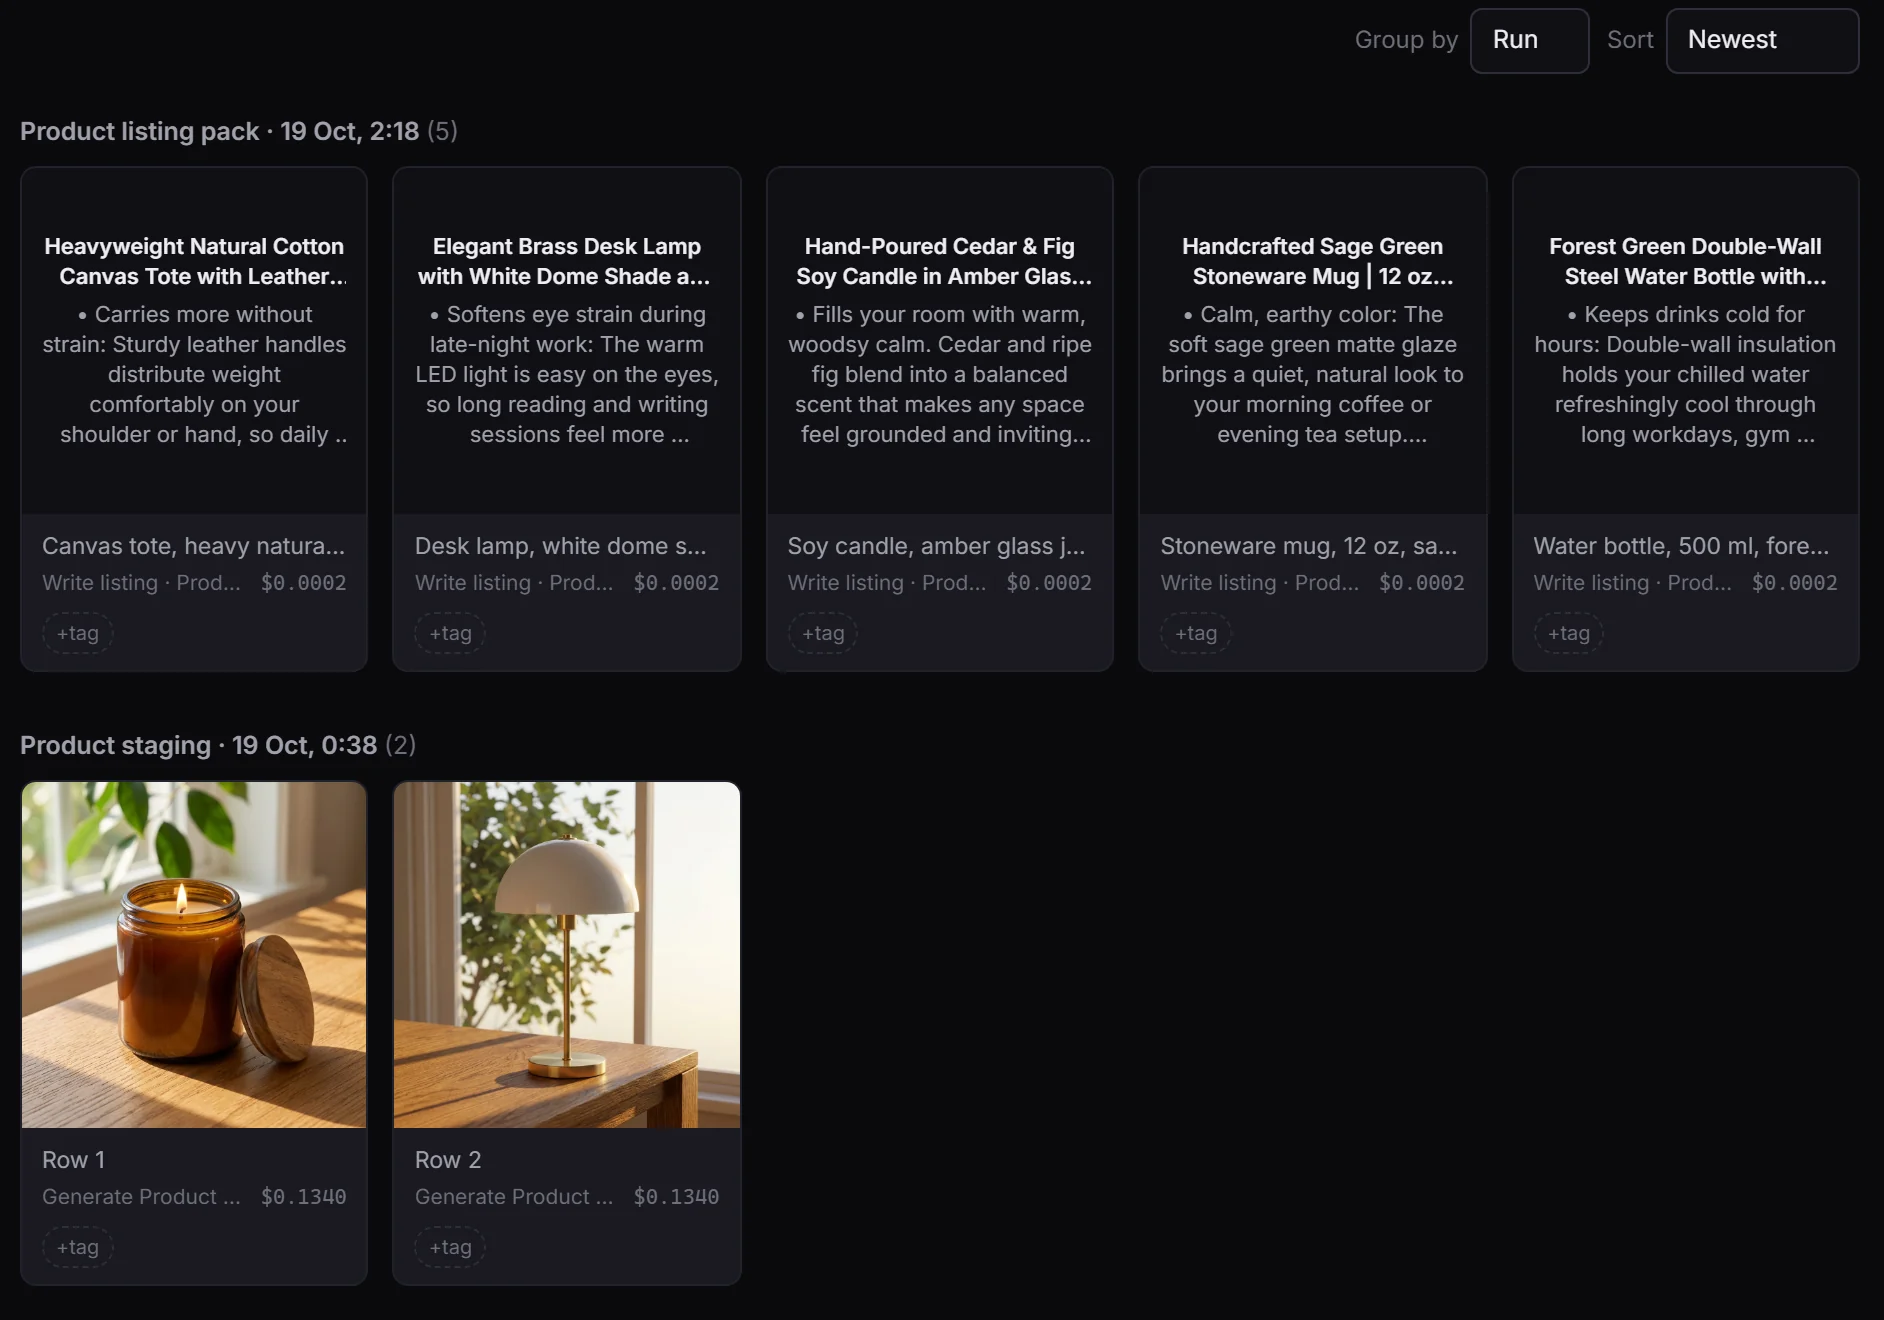
Task: Open the Elegant Brass Desk Lamp listing
Action: coord(567,340)
